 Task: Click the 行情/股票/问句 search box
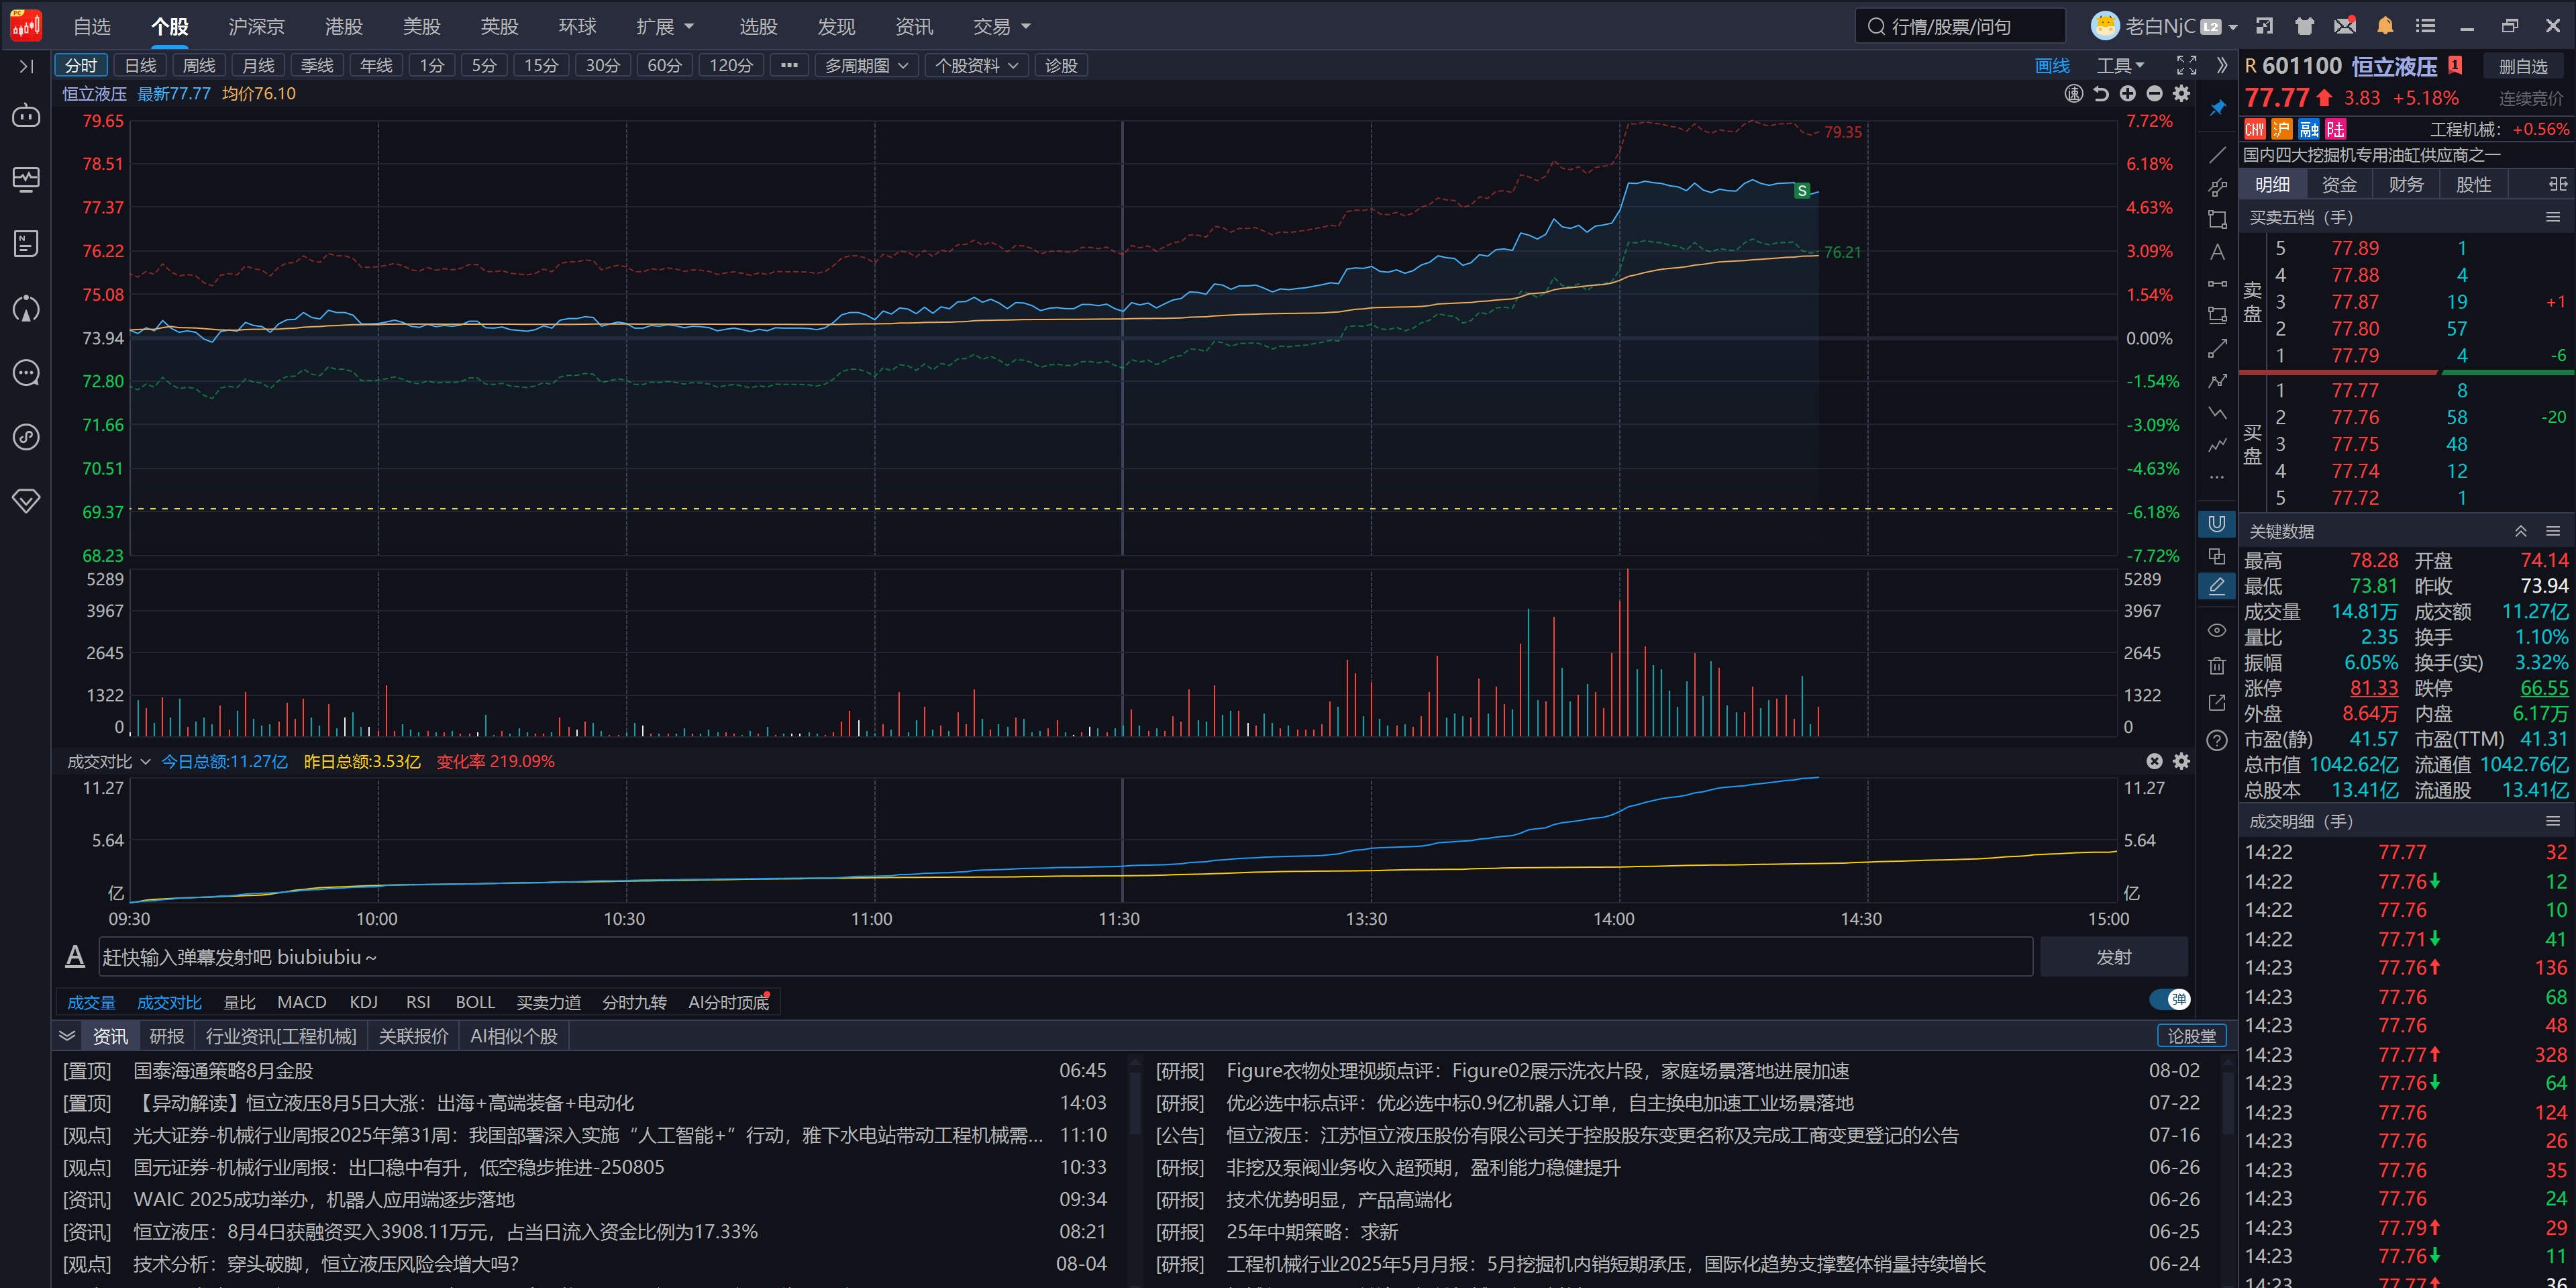(x=1960, y=26)
